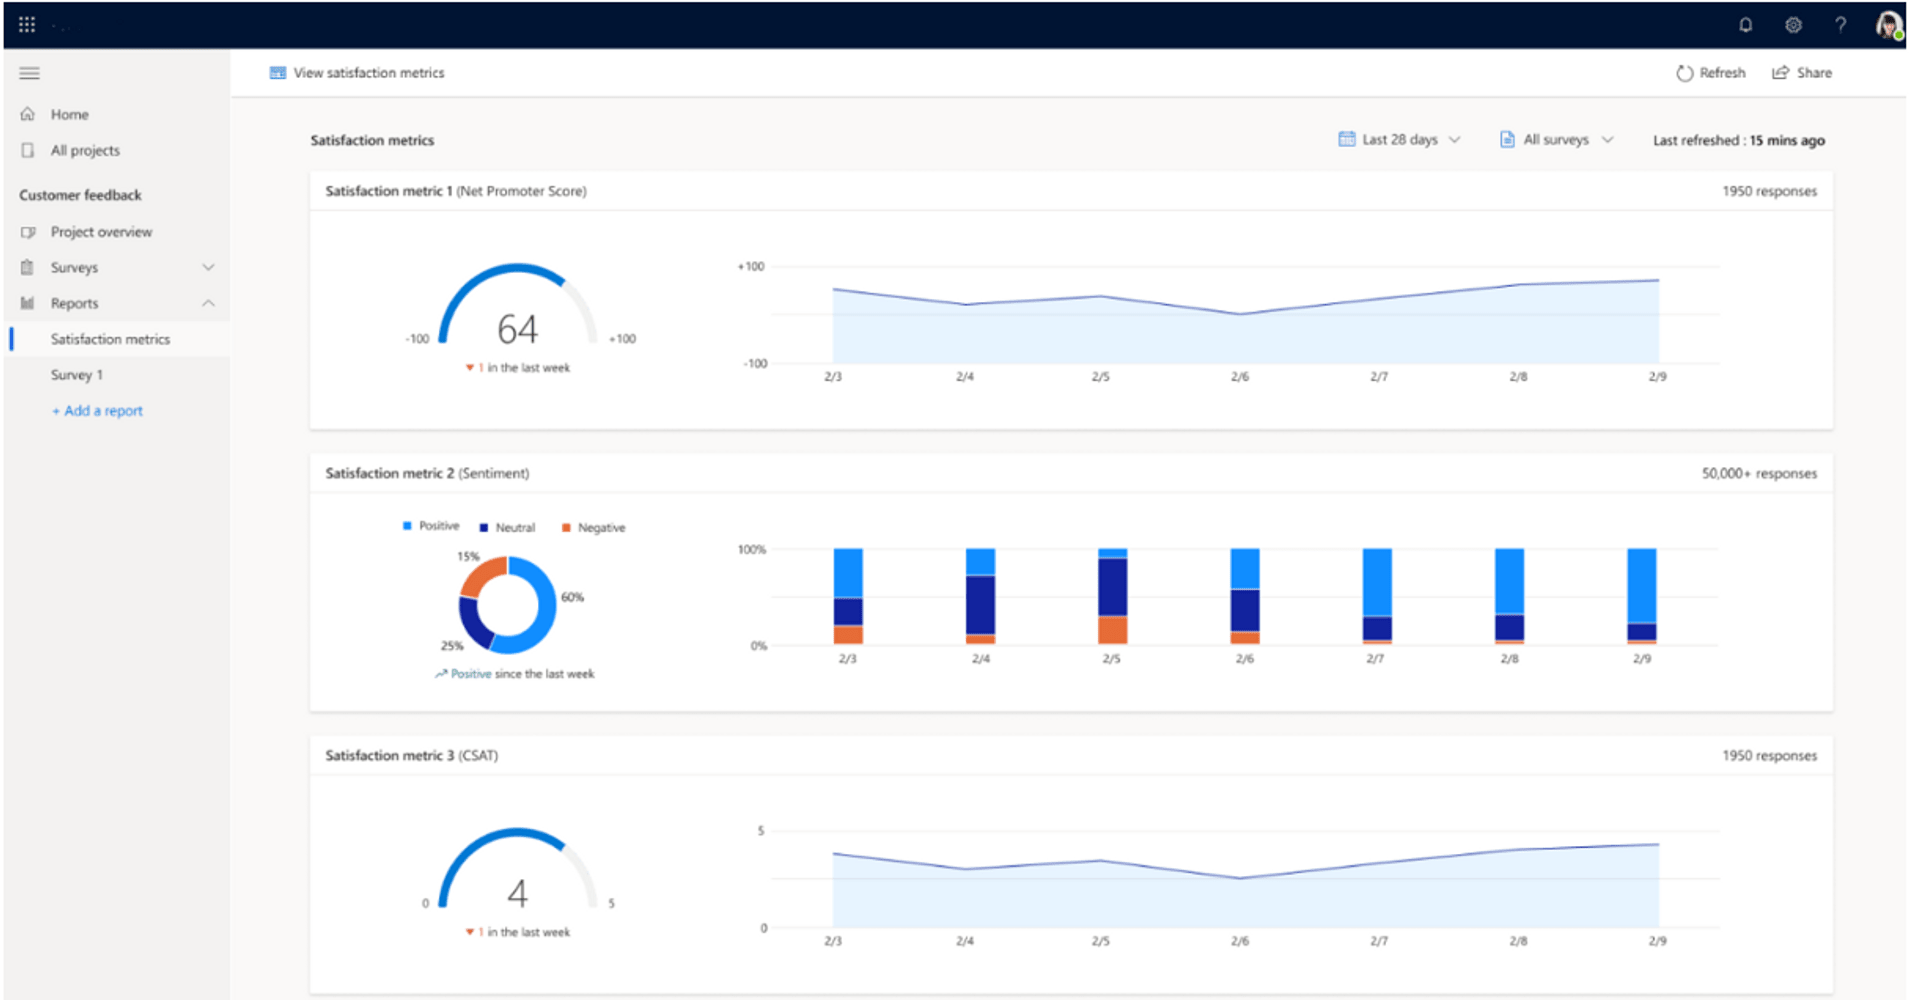Click the help question mark icon

(x=1841, y=24)
